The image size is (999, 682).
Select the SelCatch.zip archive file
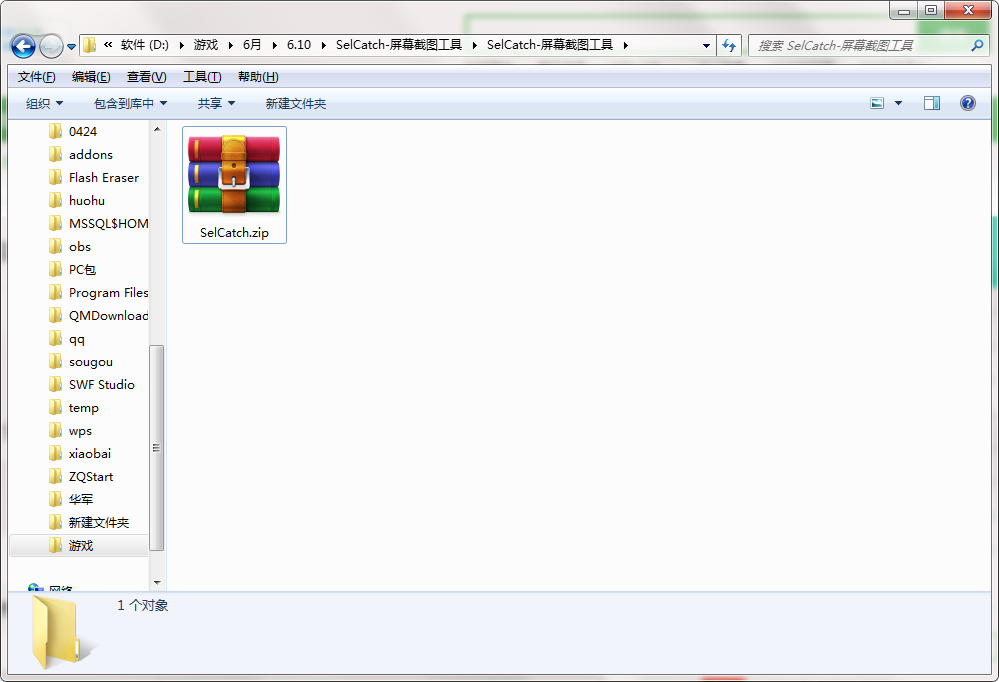click(234, 185)
